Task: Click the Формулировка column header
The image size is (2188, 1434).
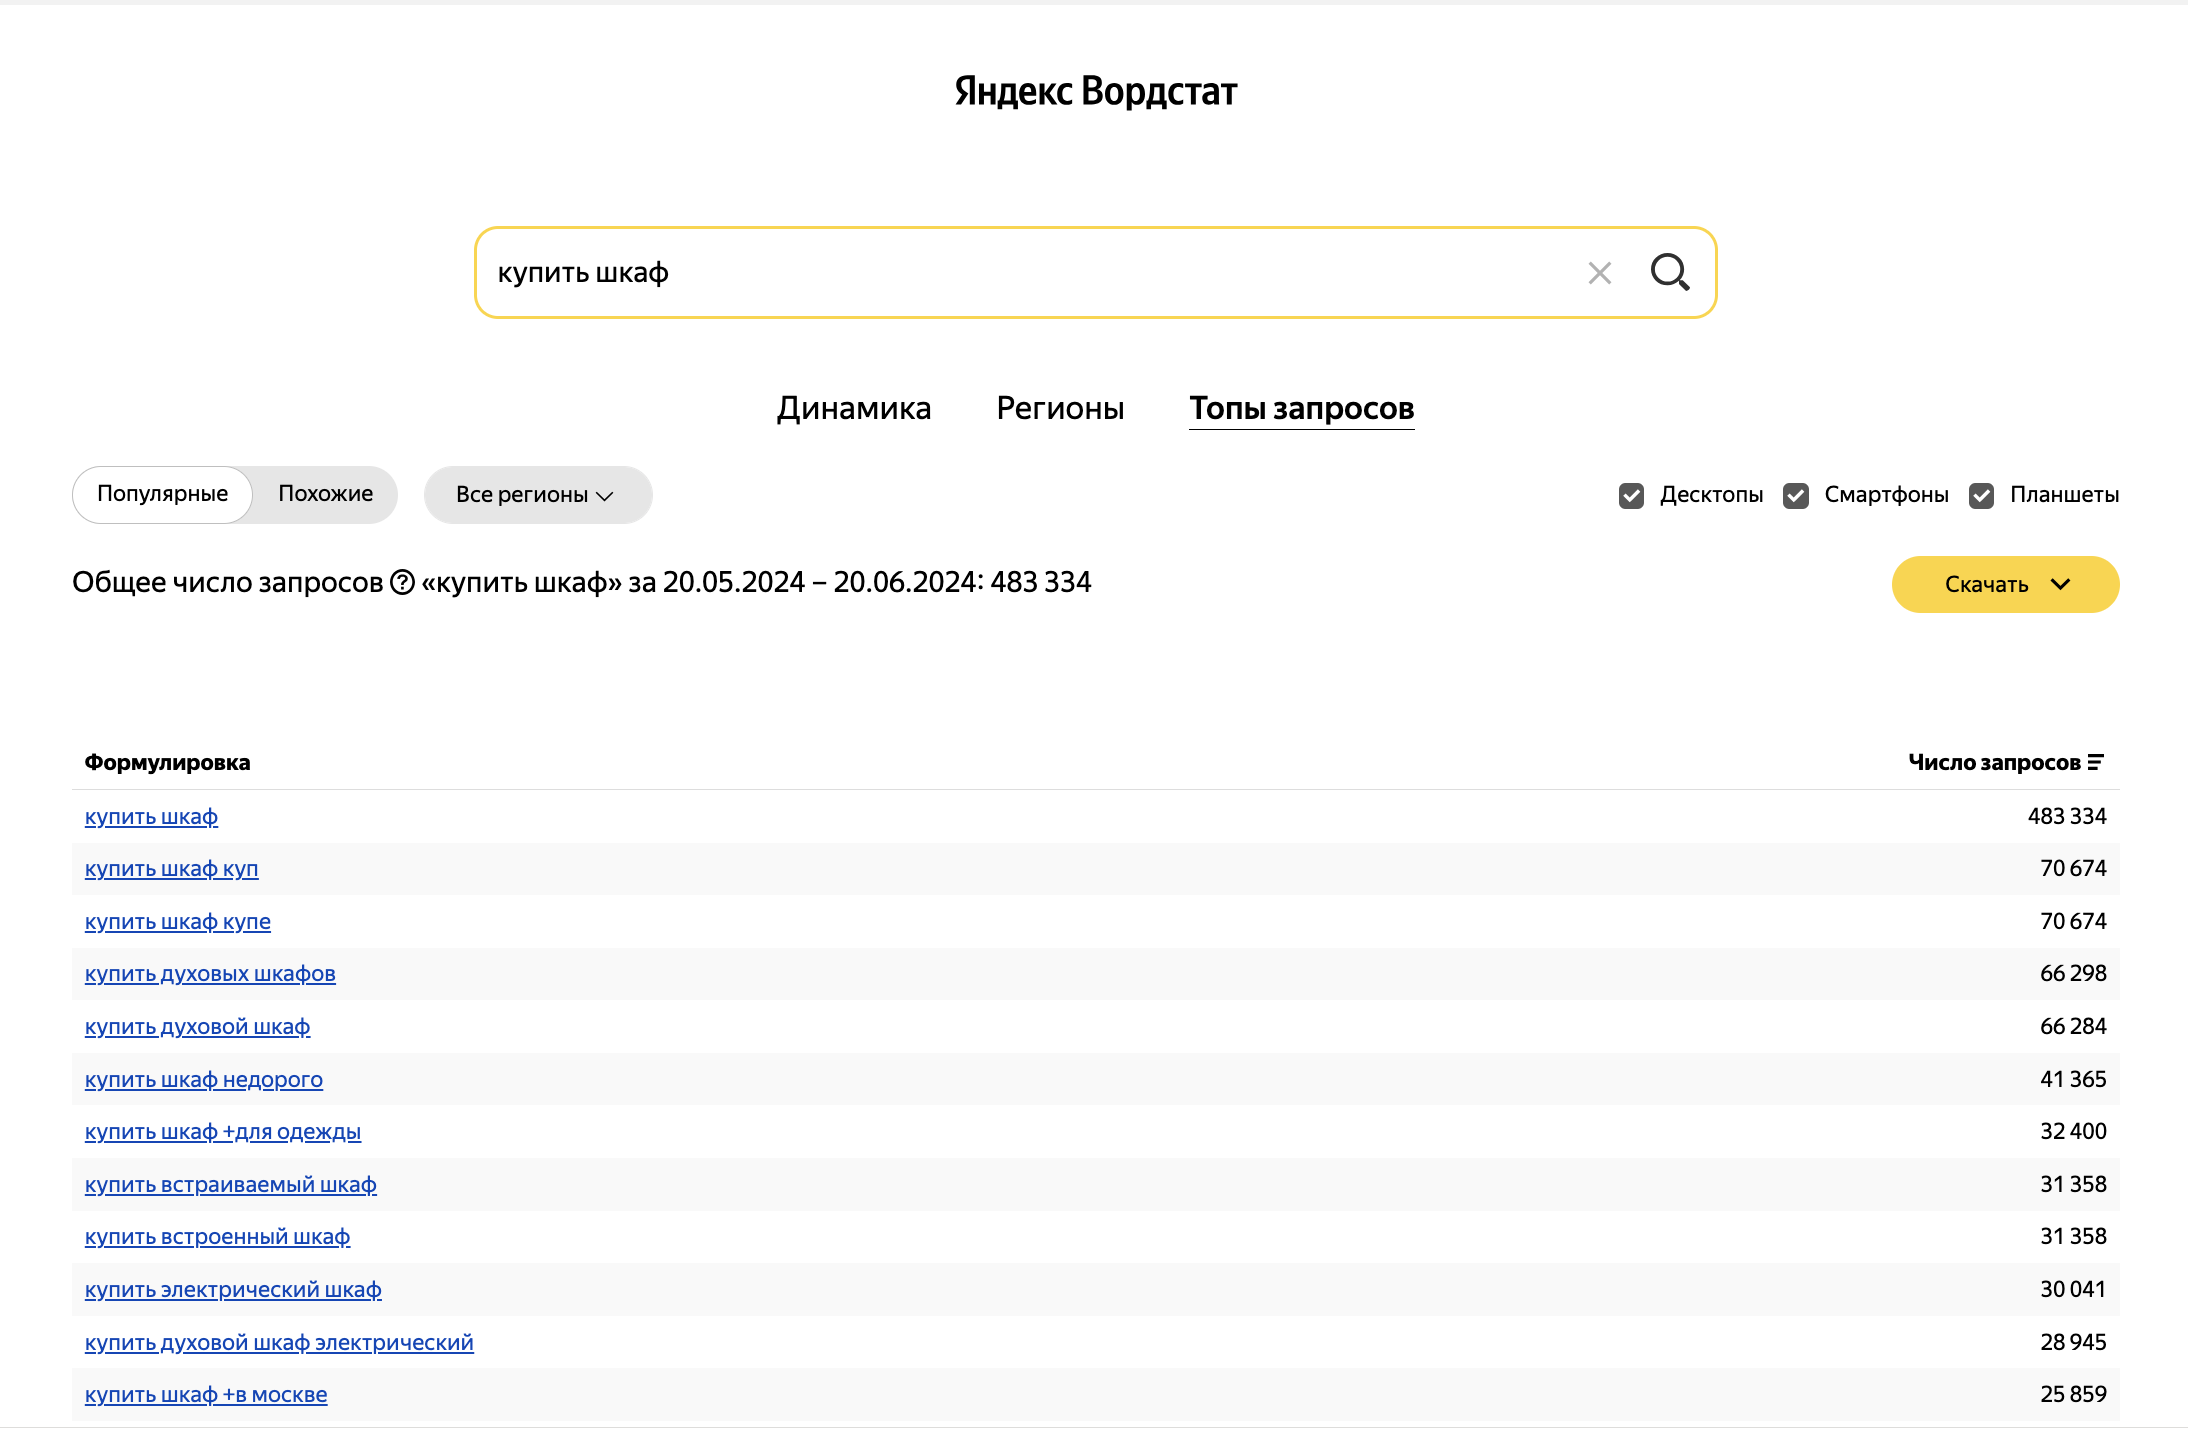Action: (167, 762)
